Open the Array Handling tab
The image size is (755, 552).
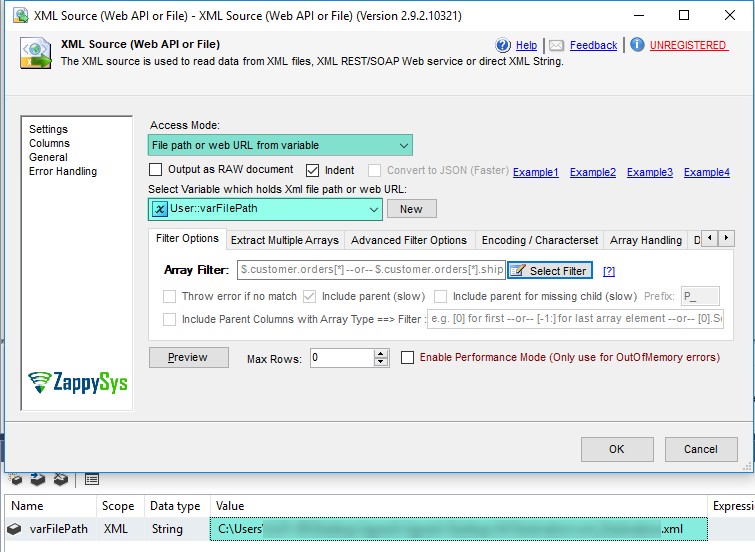click(646, 240)
